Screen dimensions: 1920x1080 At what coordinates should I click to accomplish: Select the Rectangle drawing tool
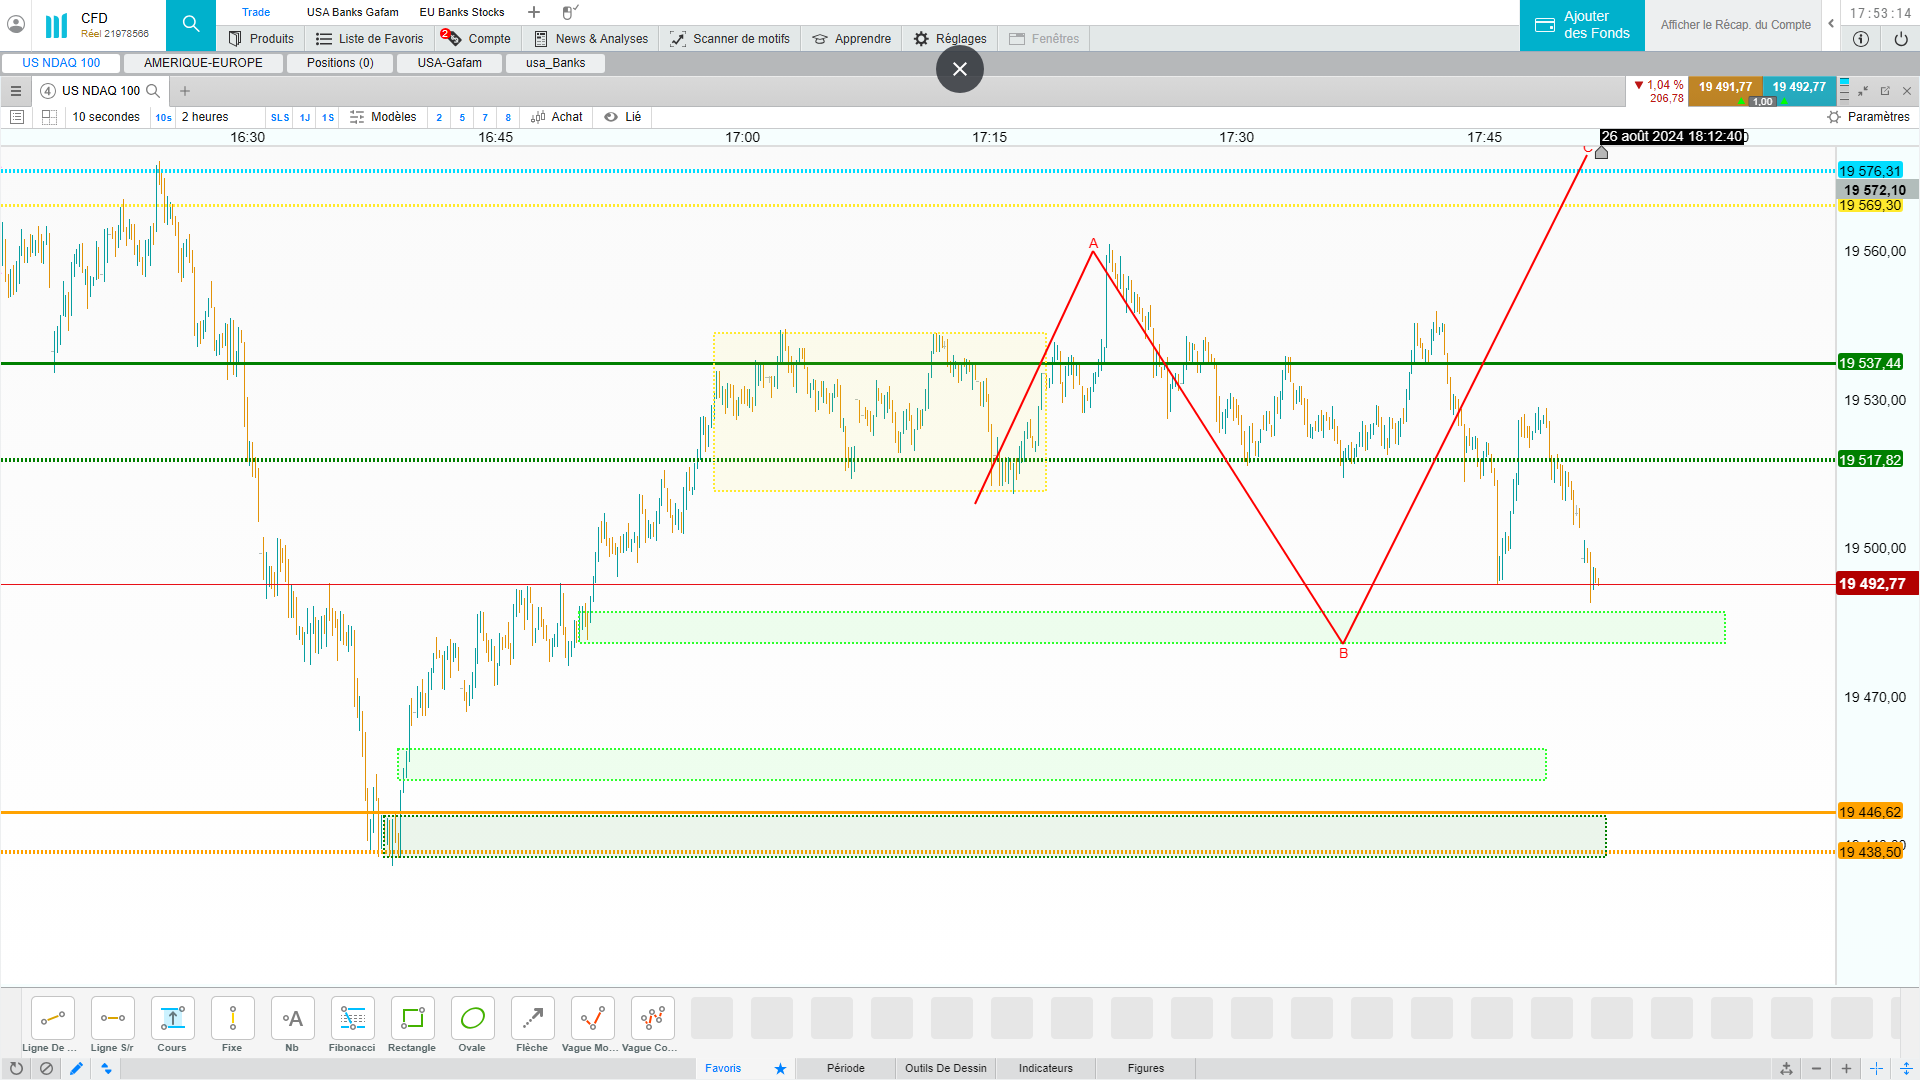point(412,1019)
